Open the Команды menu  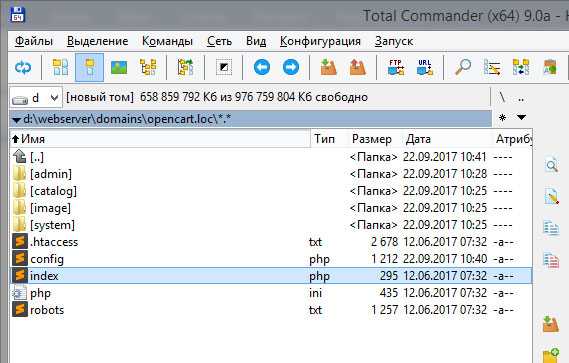[x=167, y=41]
